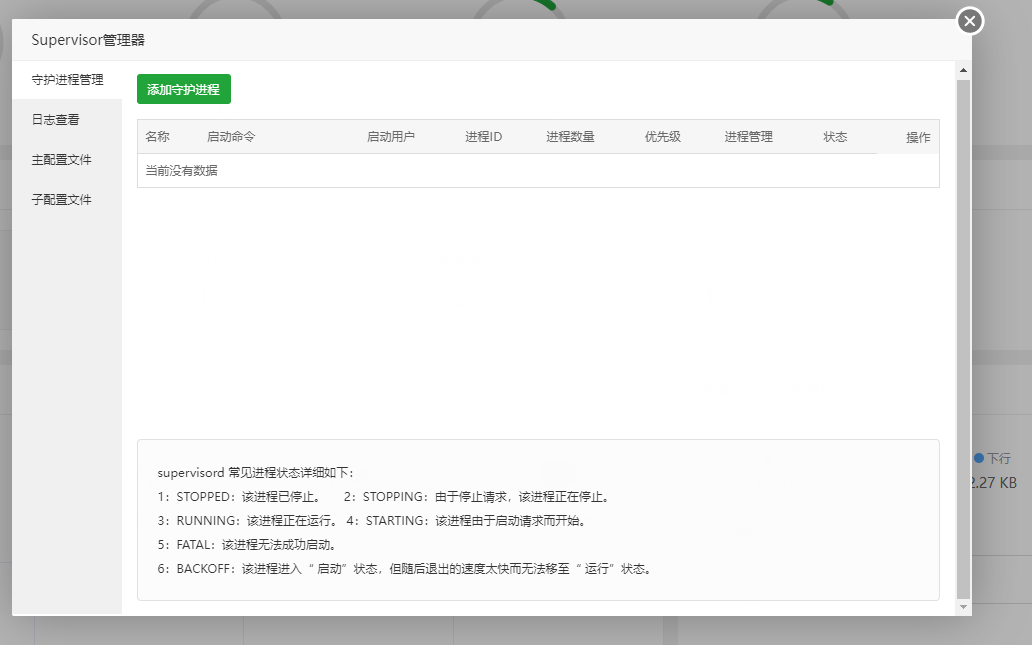Click the 下行 legend in background page
This screenshot has width=1032, height=645.
[993, 458]
